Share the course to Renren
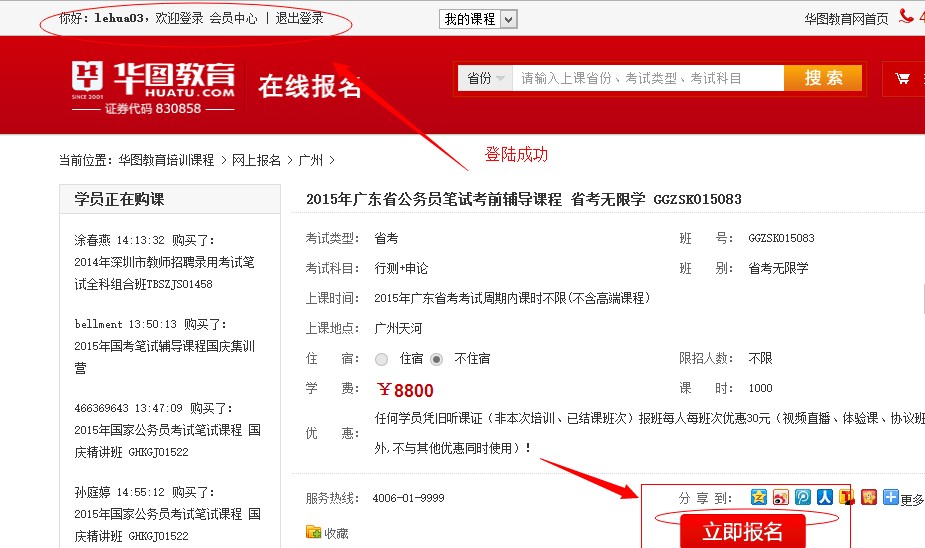This screenshot has height=548, width=925. click(825, 497)
